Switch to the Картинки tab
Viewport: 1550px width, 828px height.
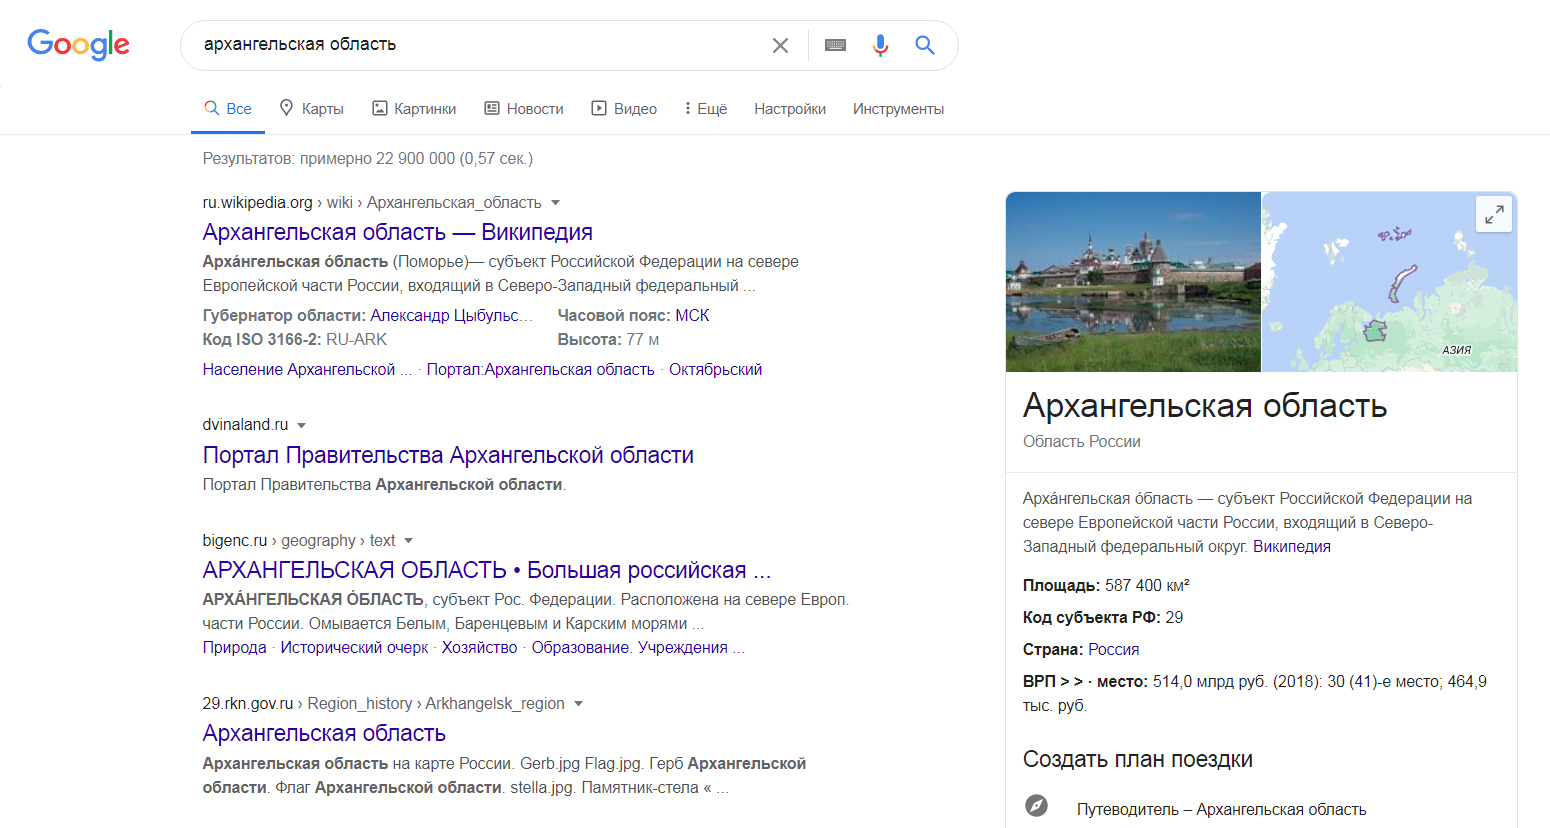[x=414, y=109]
